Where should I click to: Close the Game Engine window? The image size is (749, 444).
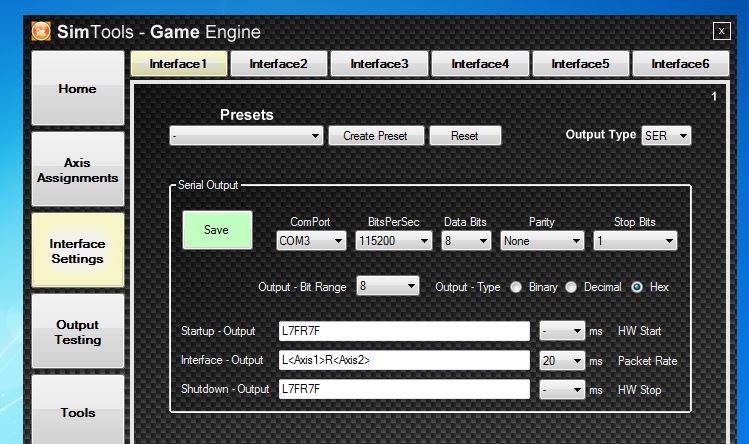point(721,32)
